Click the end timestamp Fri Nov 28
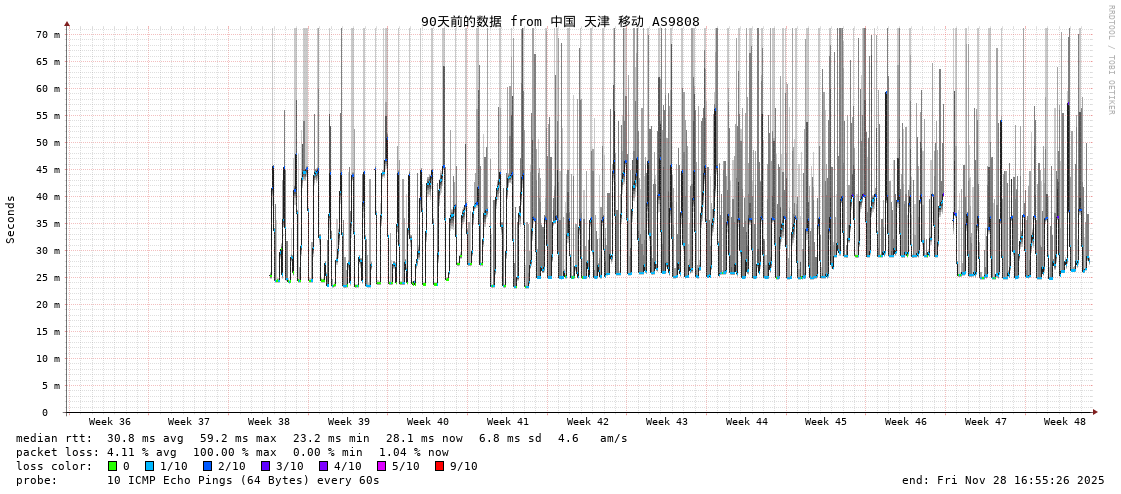This screenshot has height=494, width=1121. tap(1003, 480)
